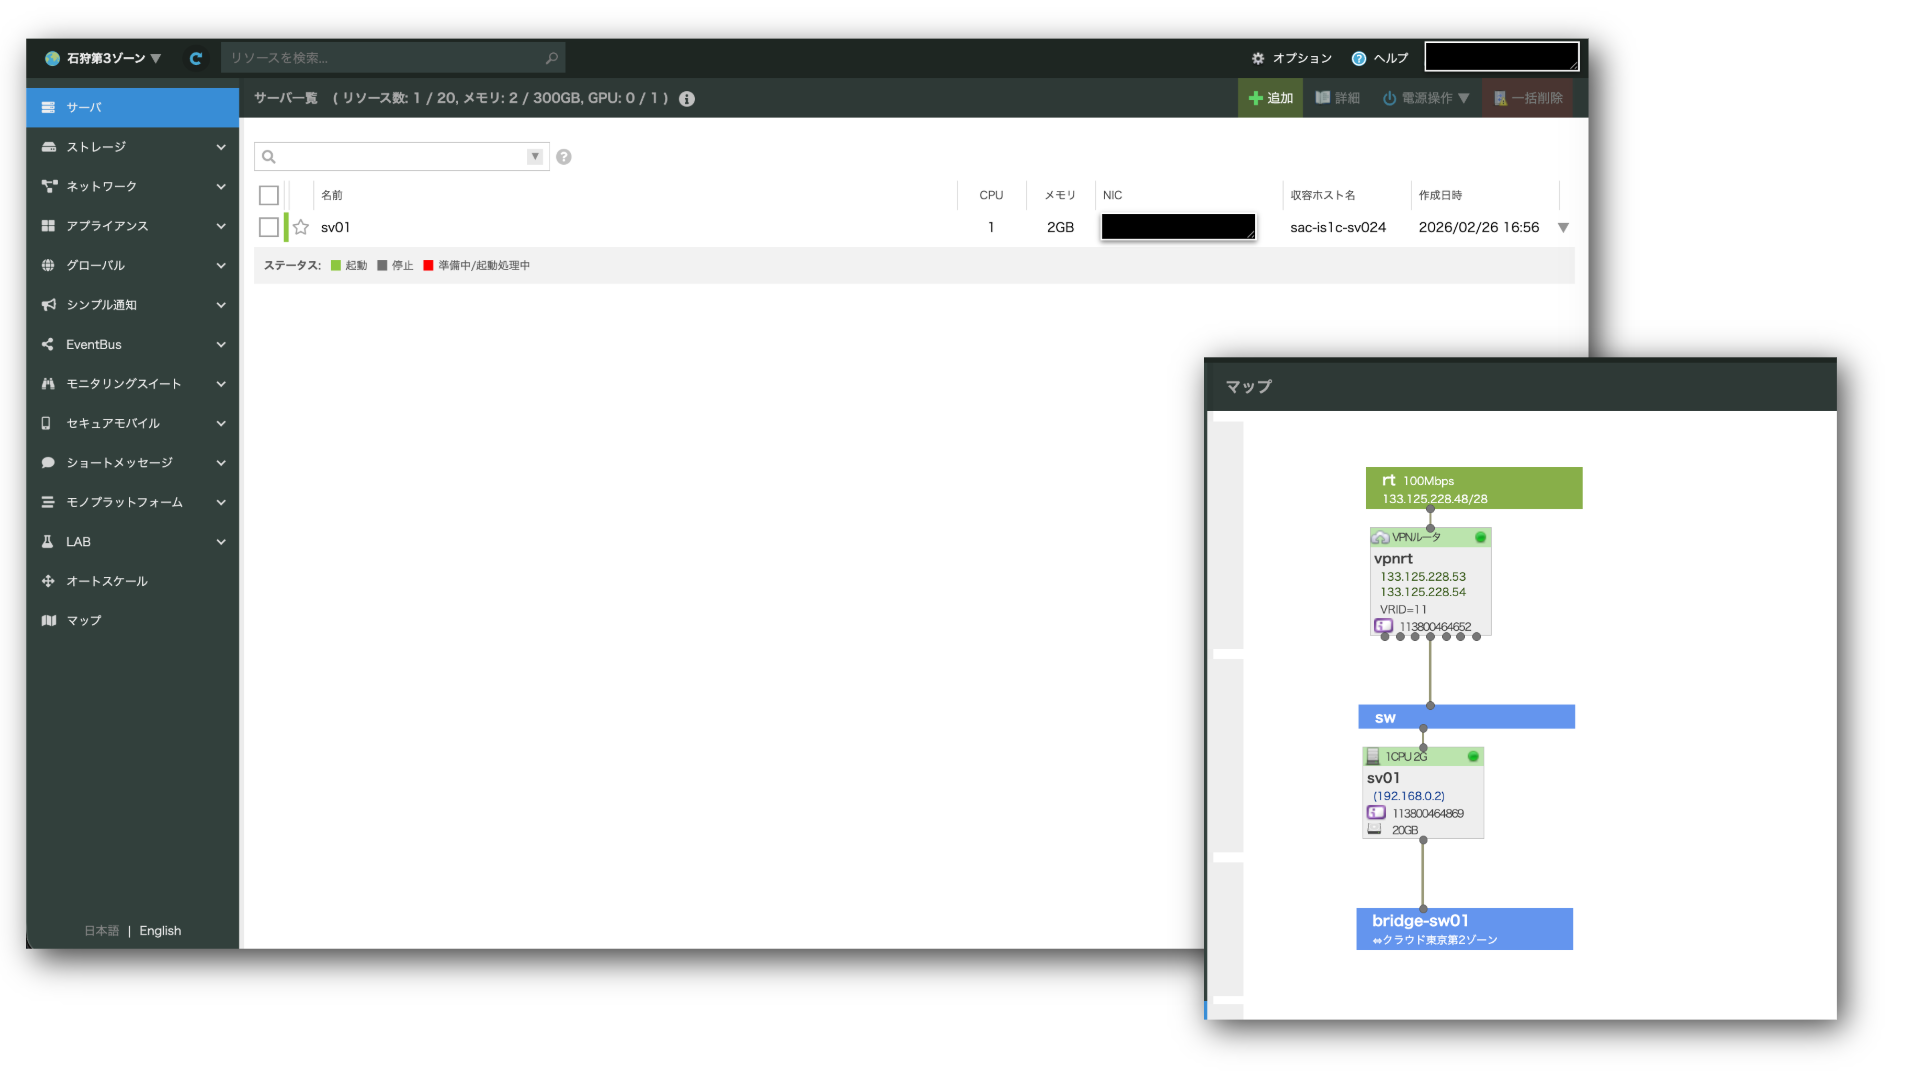The height and width of the screenshot is (1080, 1920).
Task: Click the magnifier icon in resource search
Action: point(551,58)
